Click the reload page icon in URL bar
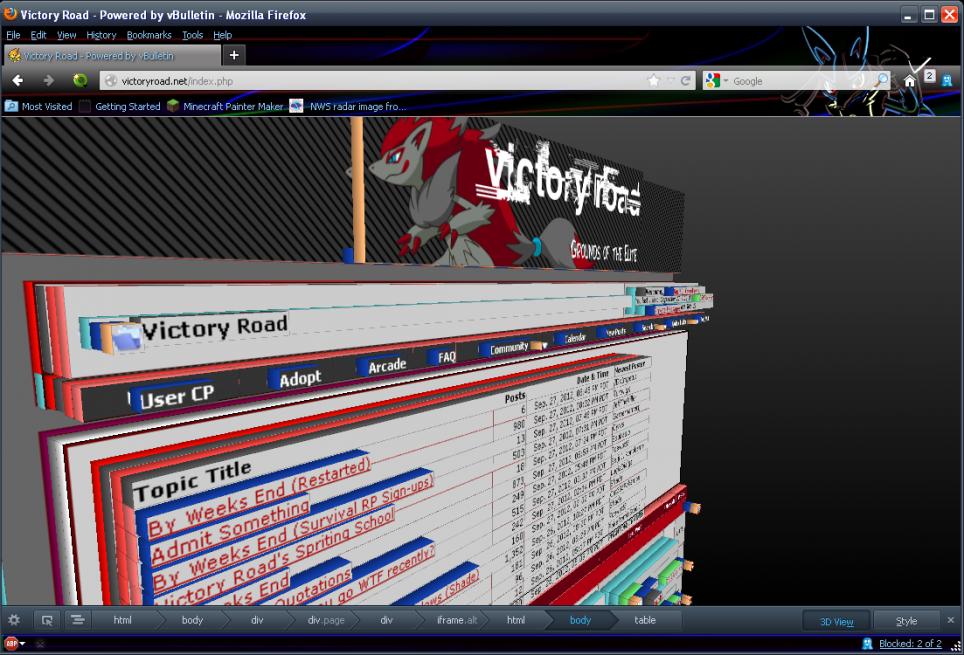964x655 pixels. [x=687, y=81]
